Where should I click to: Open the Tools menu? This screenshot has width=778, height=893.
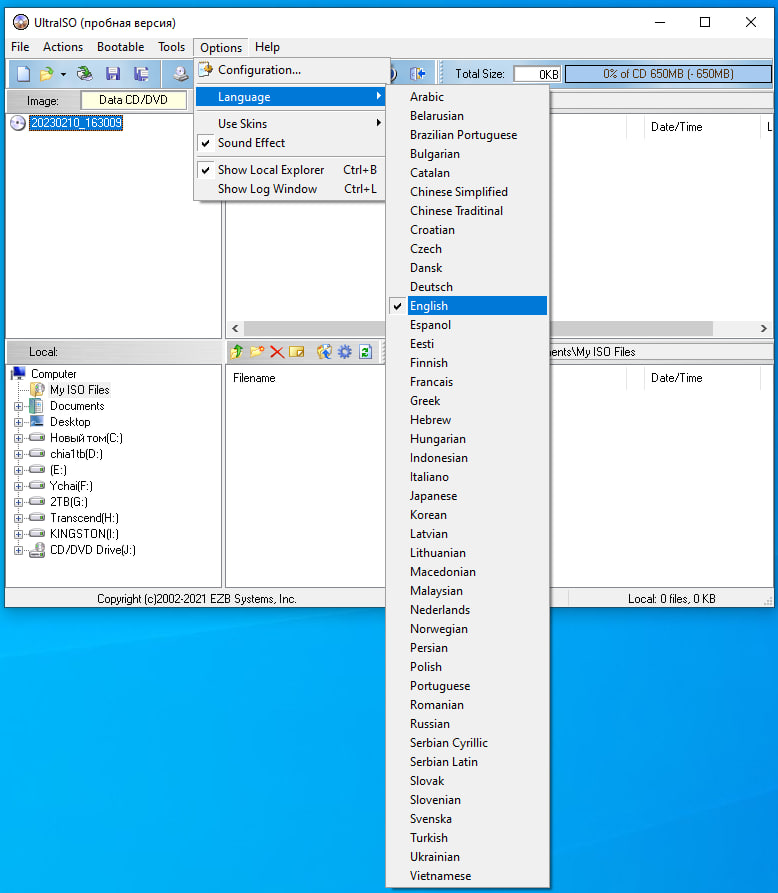pyautogui.click(x=171, y=47)
